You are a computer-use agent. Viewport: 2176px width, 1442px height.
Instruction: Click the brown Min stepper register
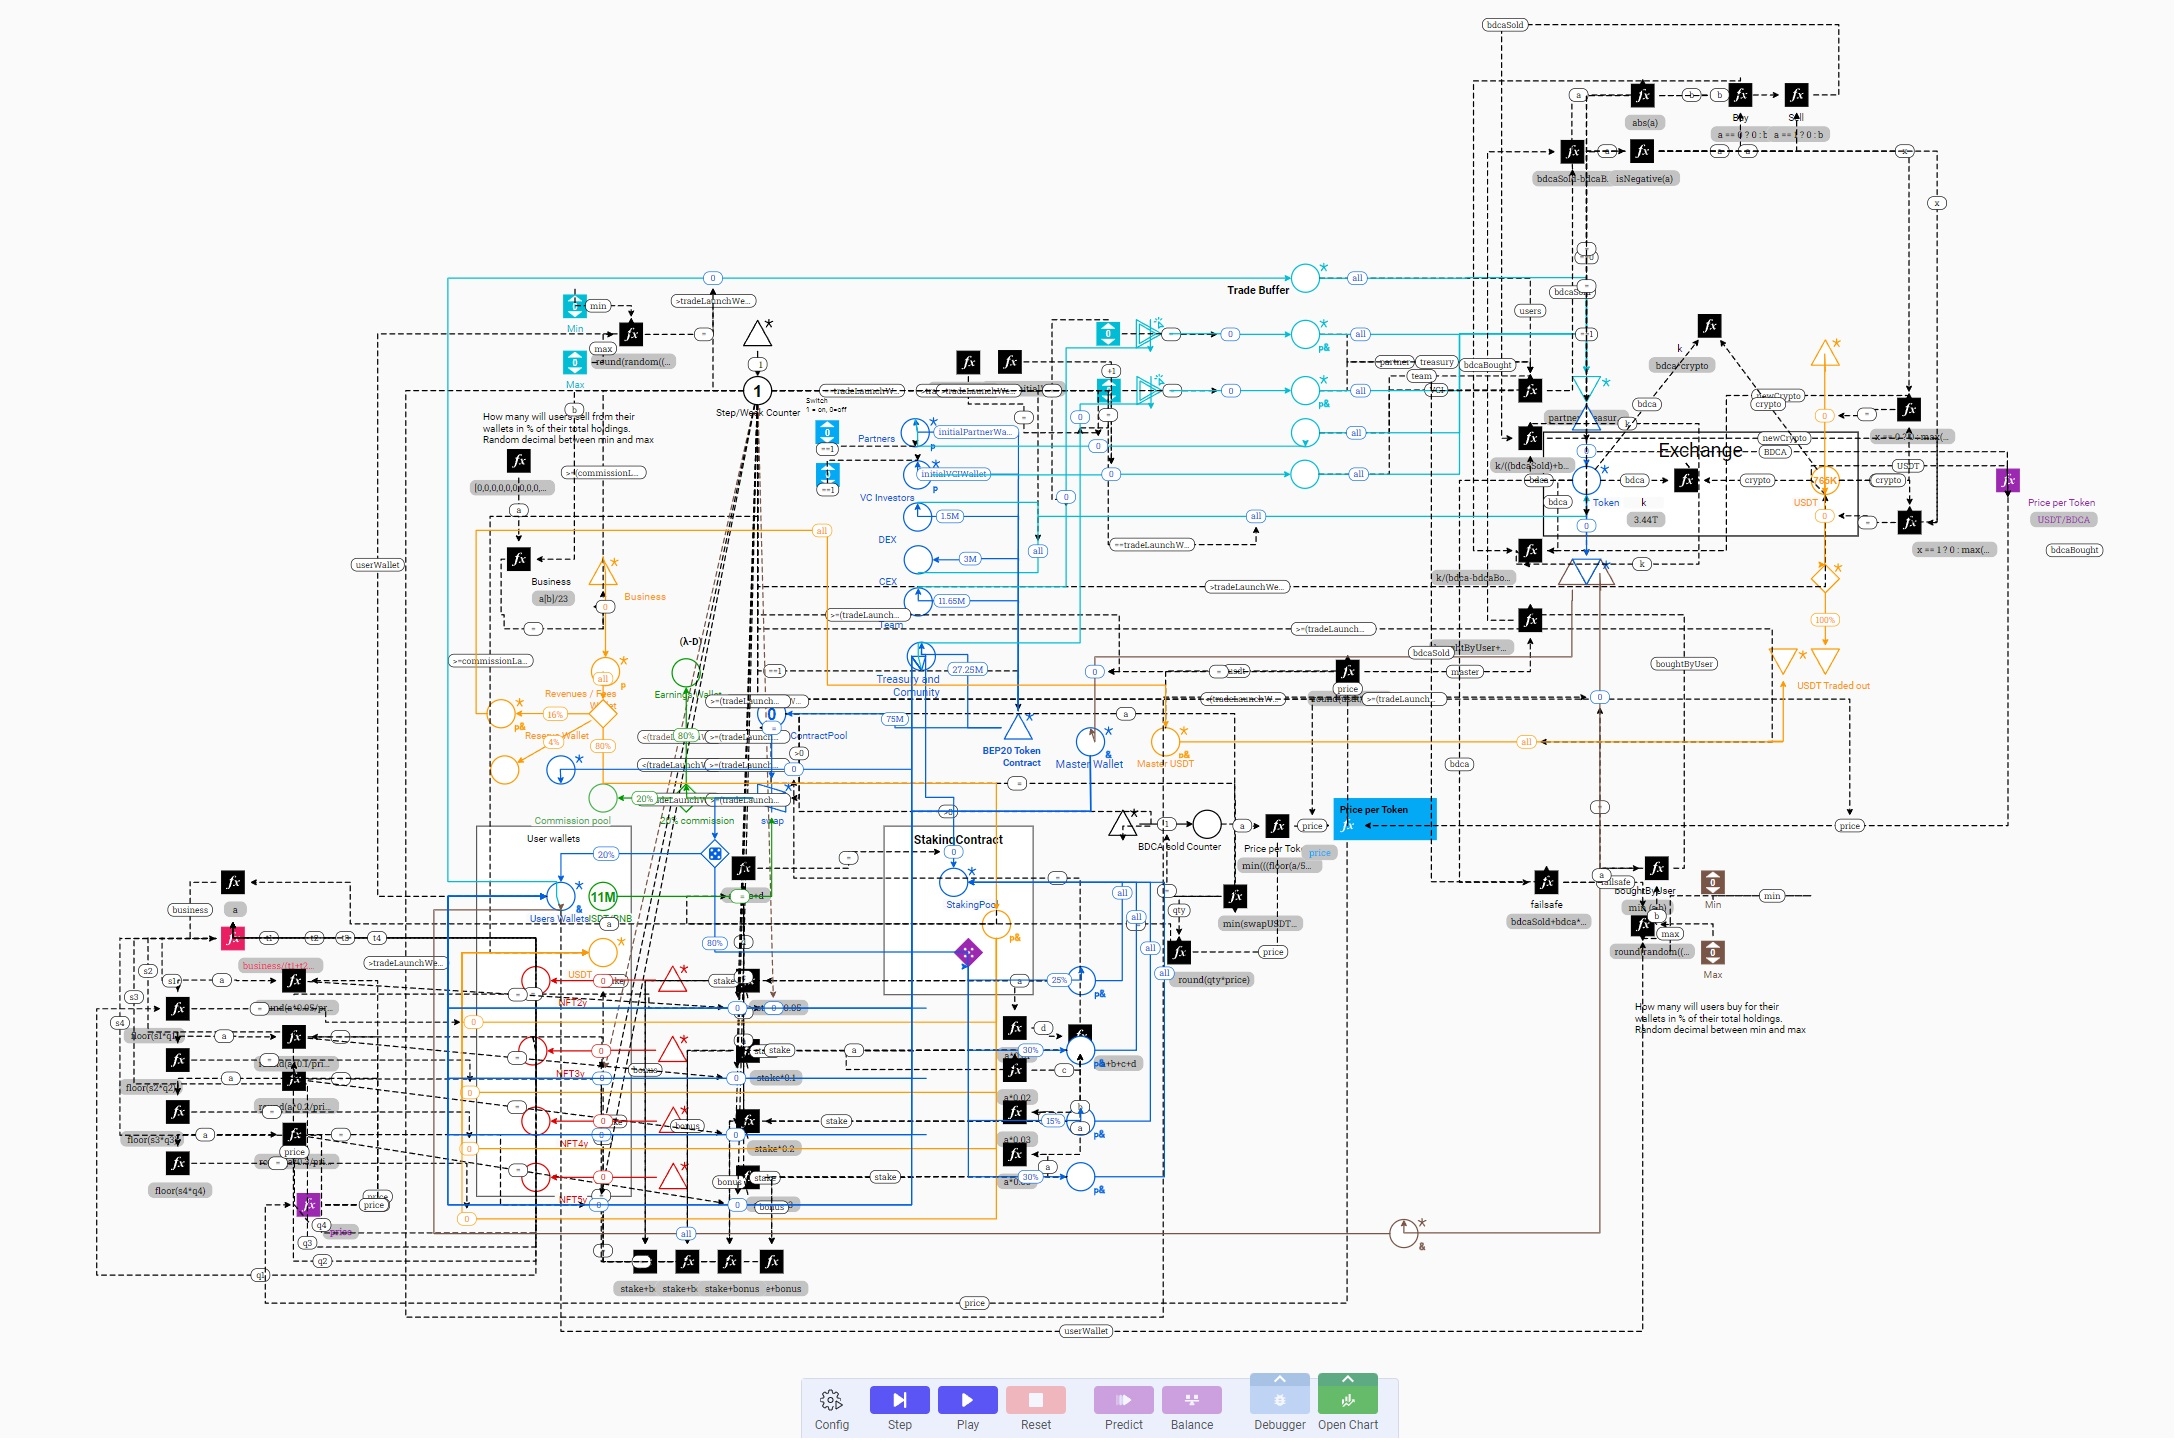coord(1713,883)
